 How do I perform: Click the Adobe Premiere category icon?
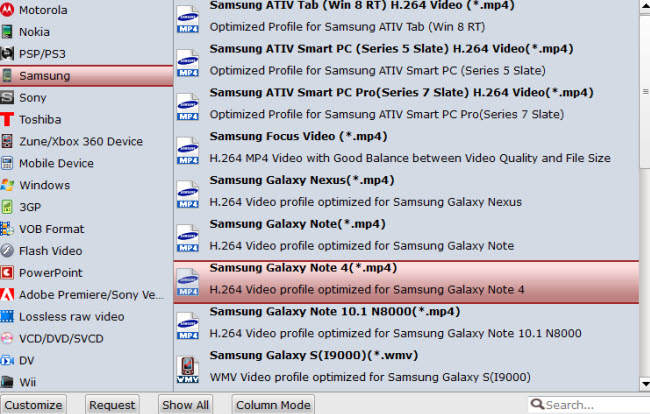click(7, 295)
